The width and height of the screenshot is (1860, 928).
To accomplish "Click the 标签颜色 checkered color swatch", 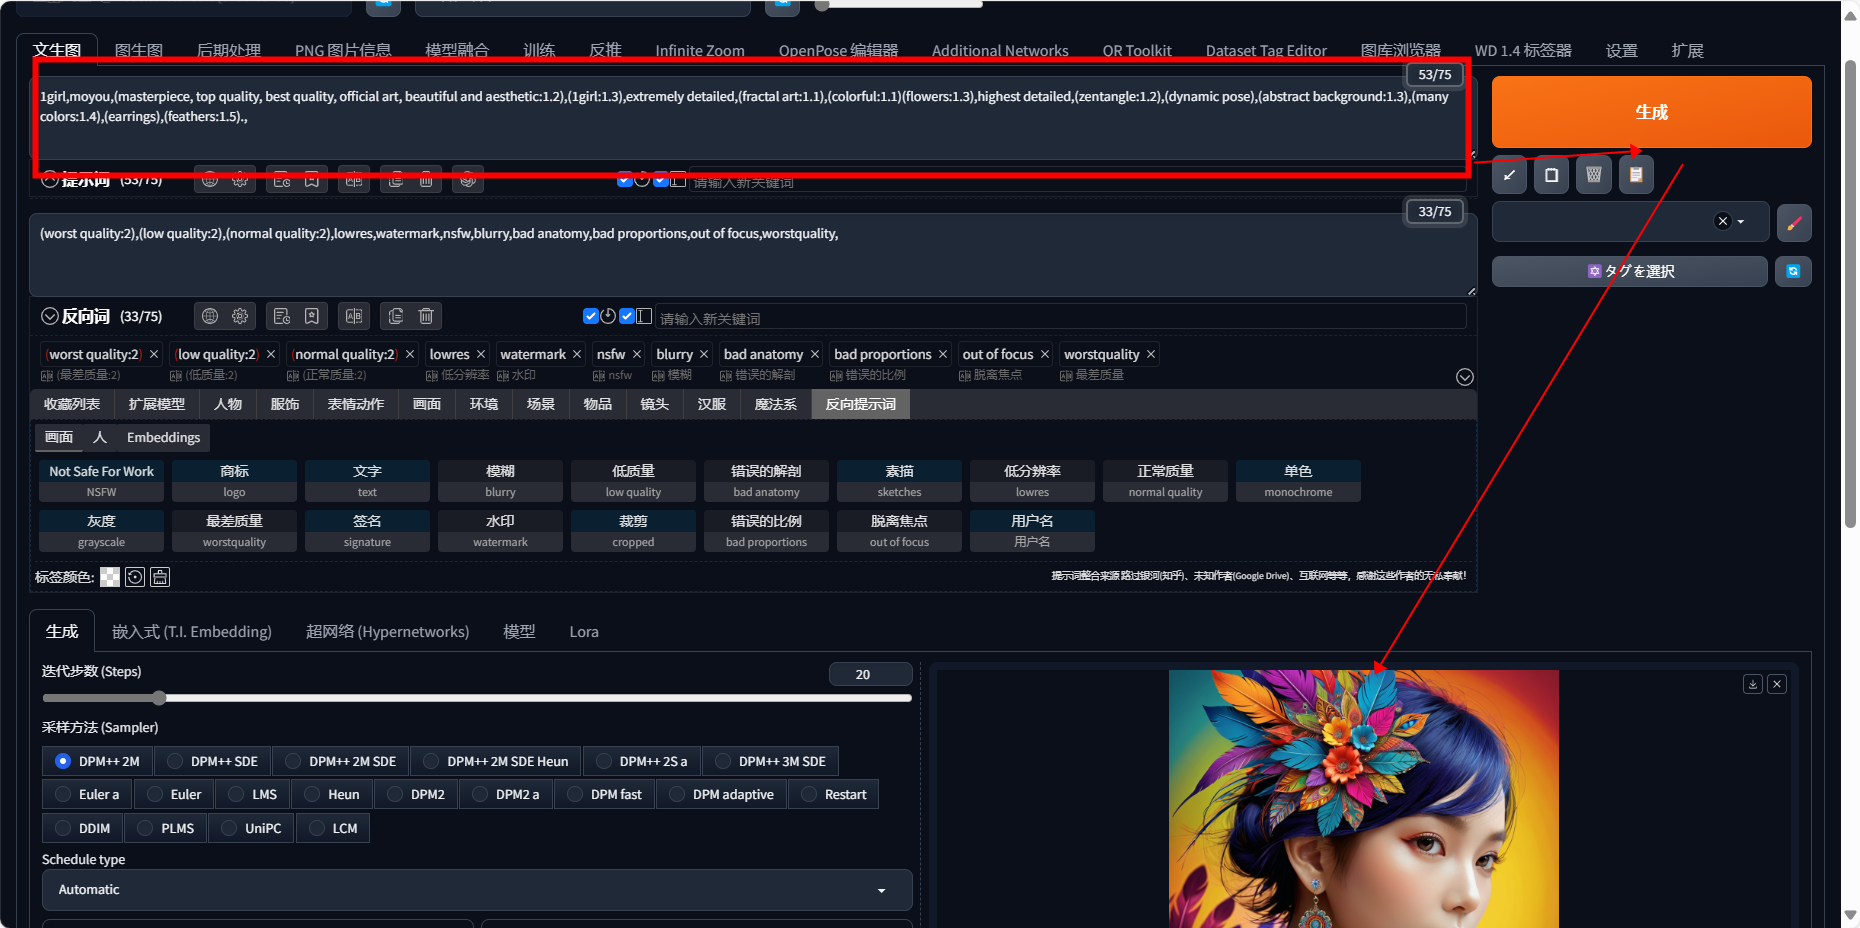I will 110,577.
